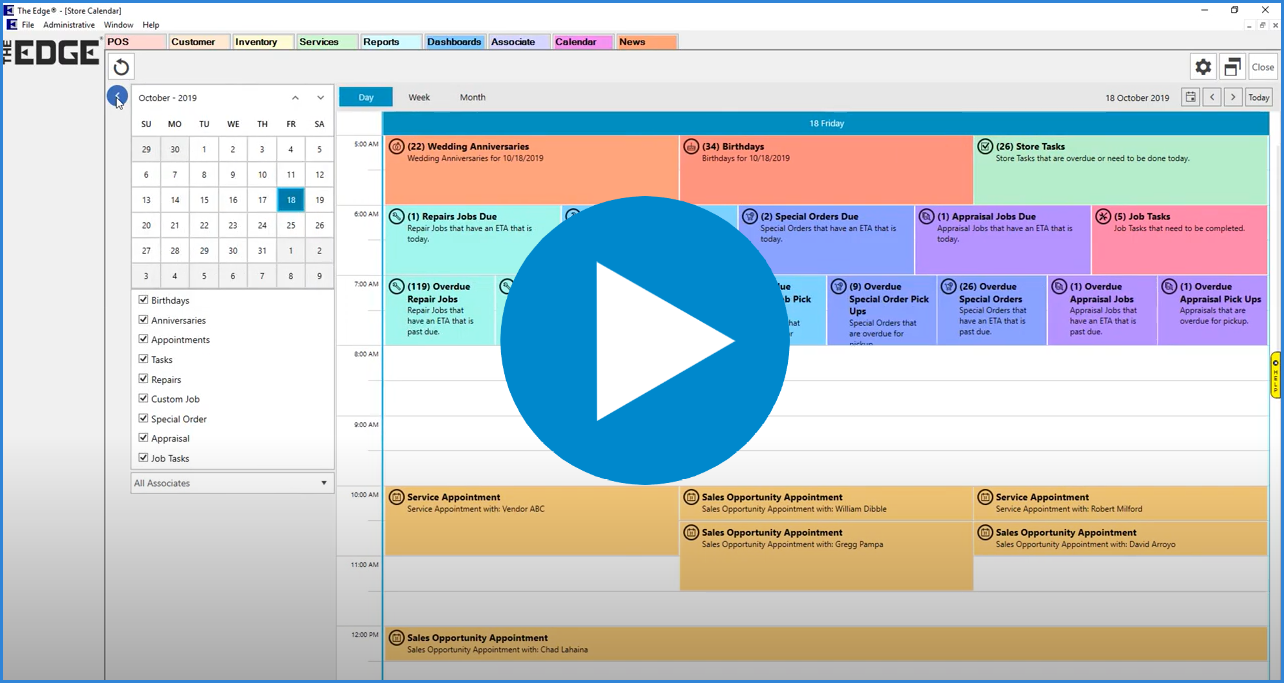
Task: Click October - 2019 month header
Action: coord(168,98)
